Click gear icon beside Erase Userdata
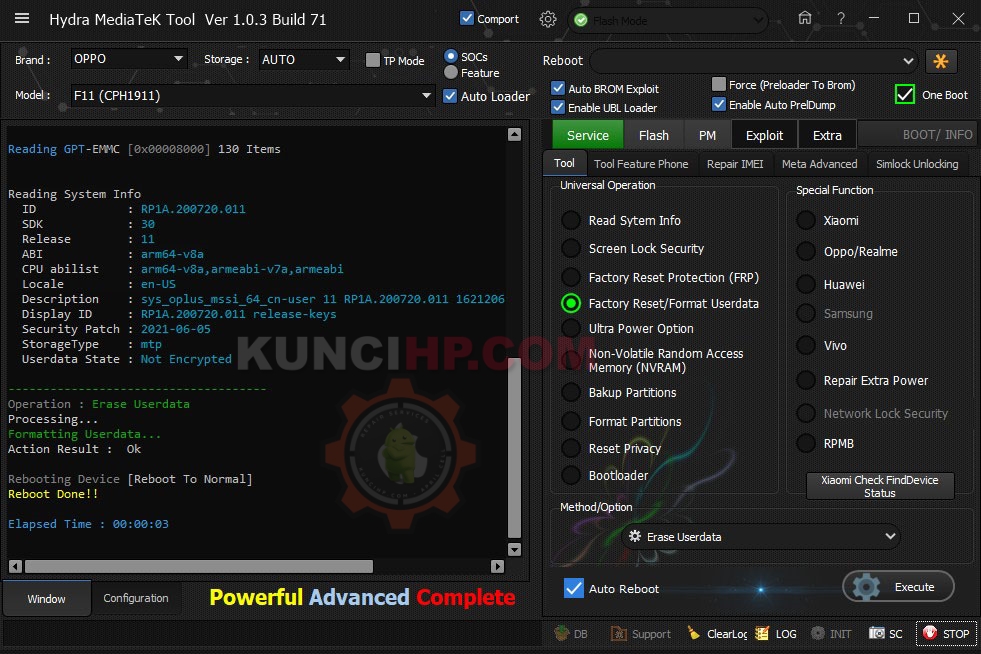 pyautogui.click(x=634, y=536)
